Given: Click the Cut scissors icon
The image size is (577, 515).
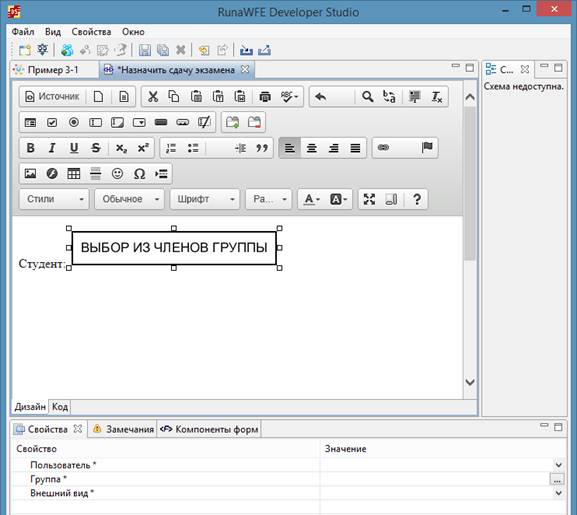Looking at the screenshot, I should click(x=153, y=97).
